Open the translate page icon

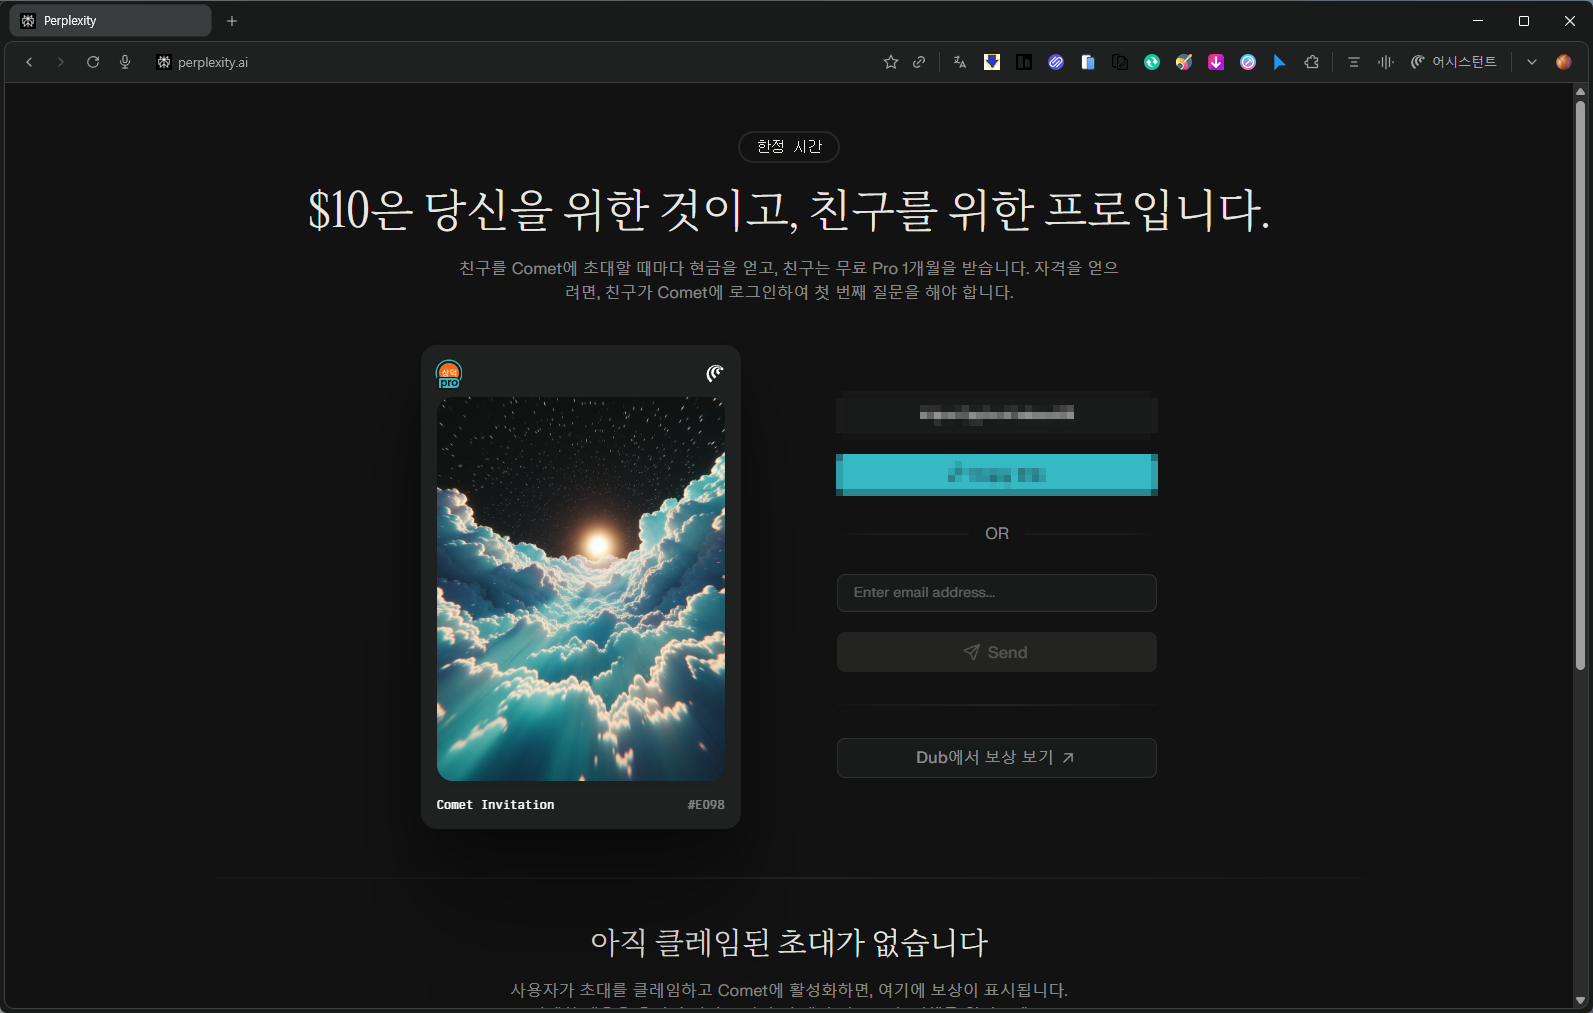tap(960, 62)
